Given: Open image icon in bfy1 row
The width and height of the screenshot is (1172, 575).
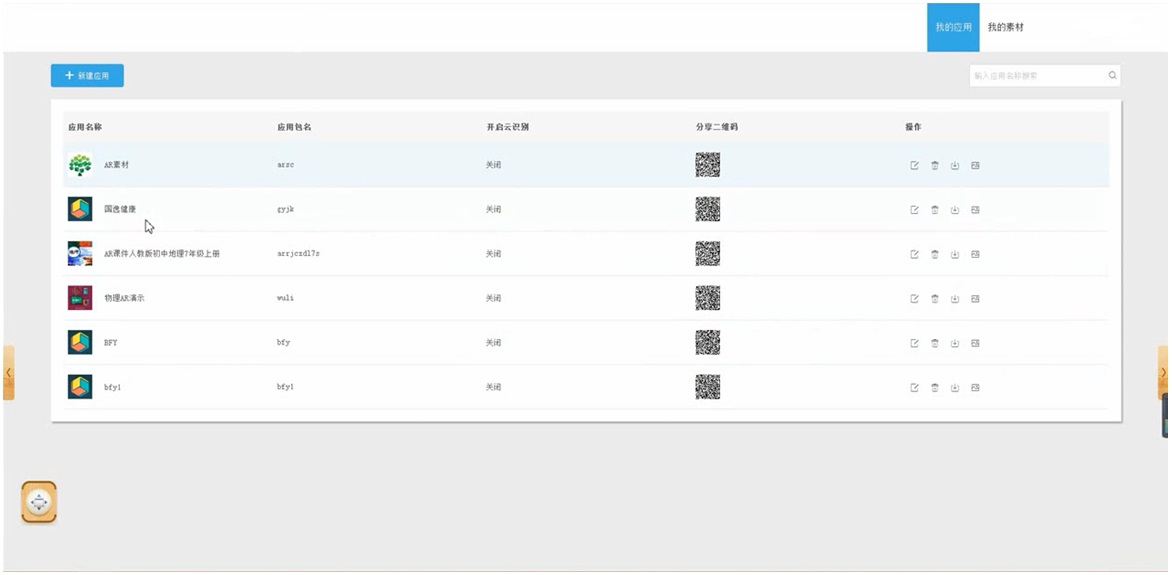Looking at the screenshot, I should point(975,387).
